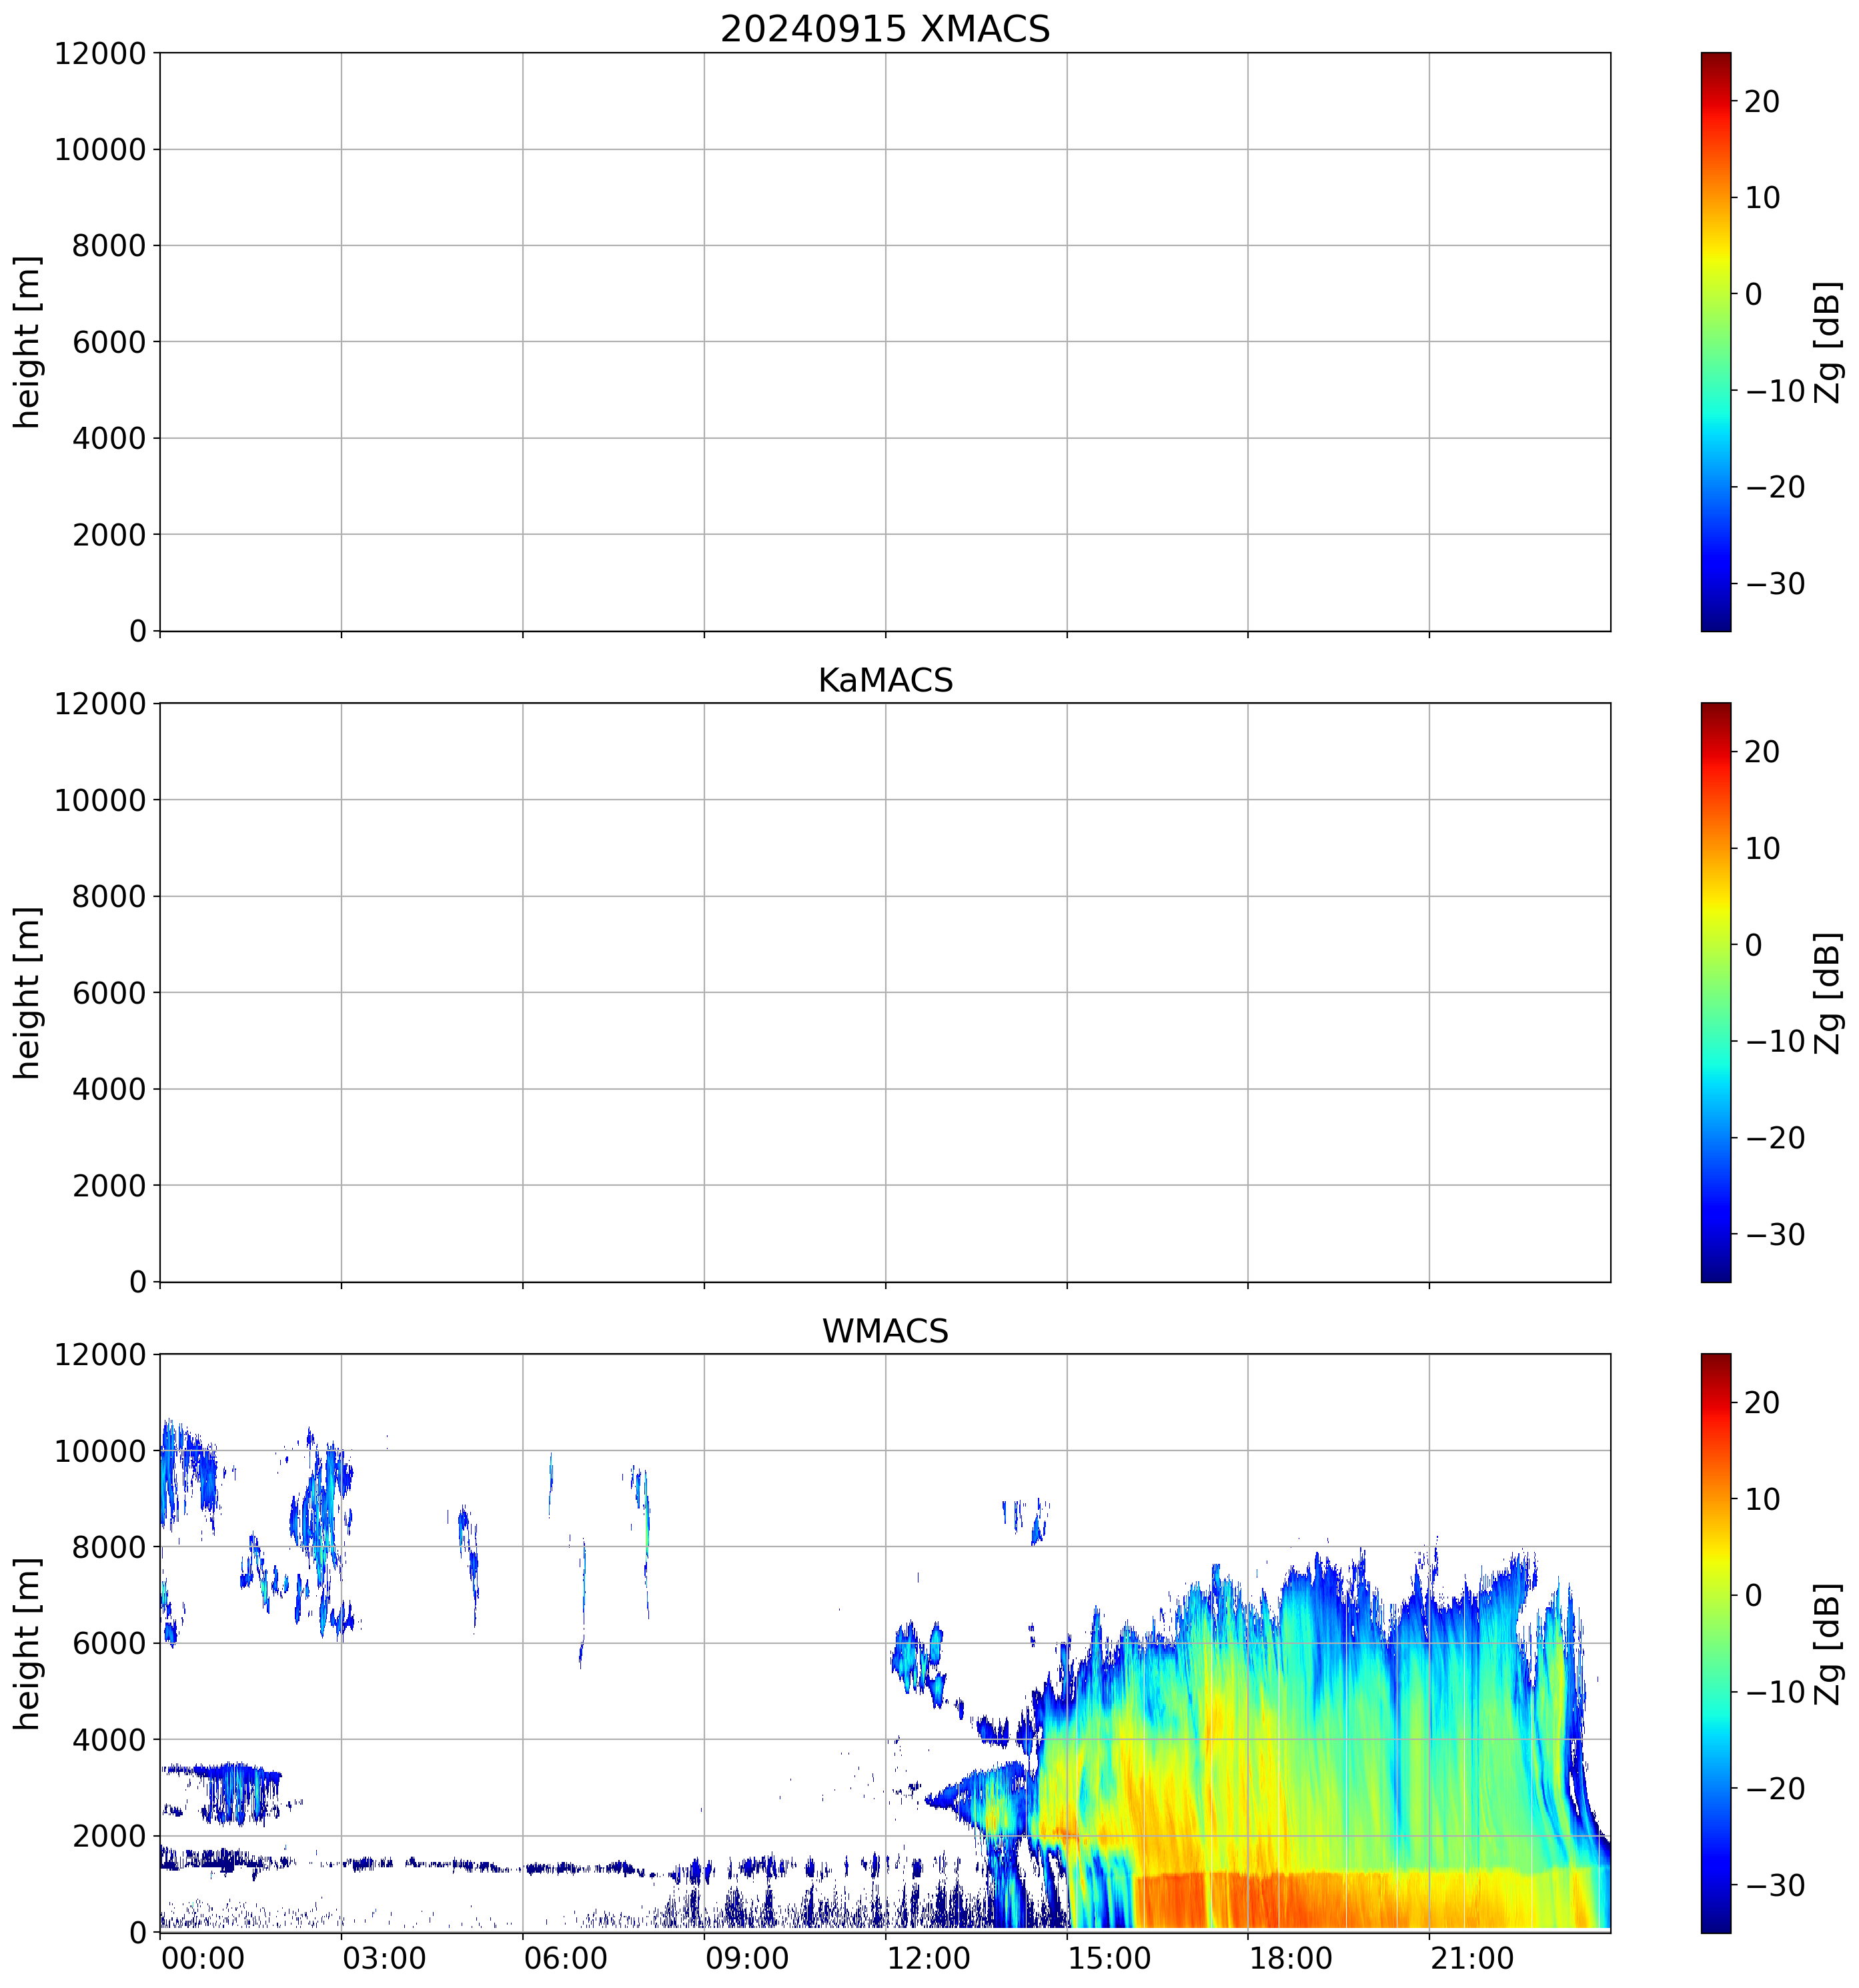Screen dimensions: 1859x1988
Task: Click the 09:00 time axis label
Action: 747,1957
